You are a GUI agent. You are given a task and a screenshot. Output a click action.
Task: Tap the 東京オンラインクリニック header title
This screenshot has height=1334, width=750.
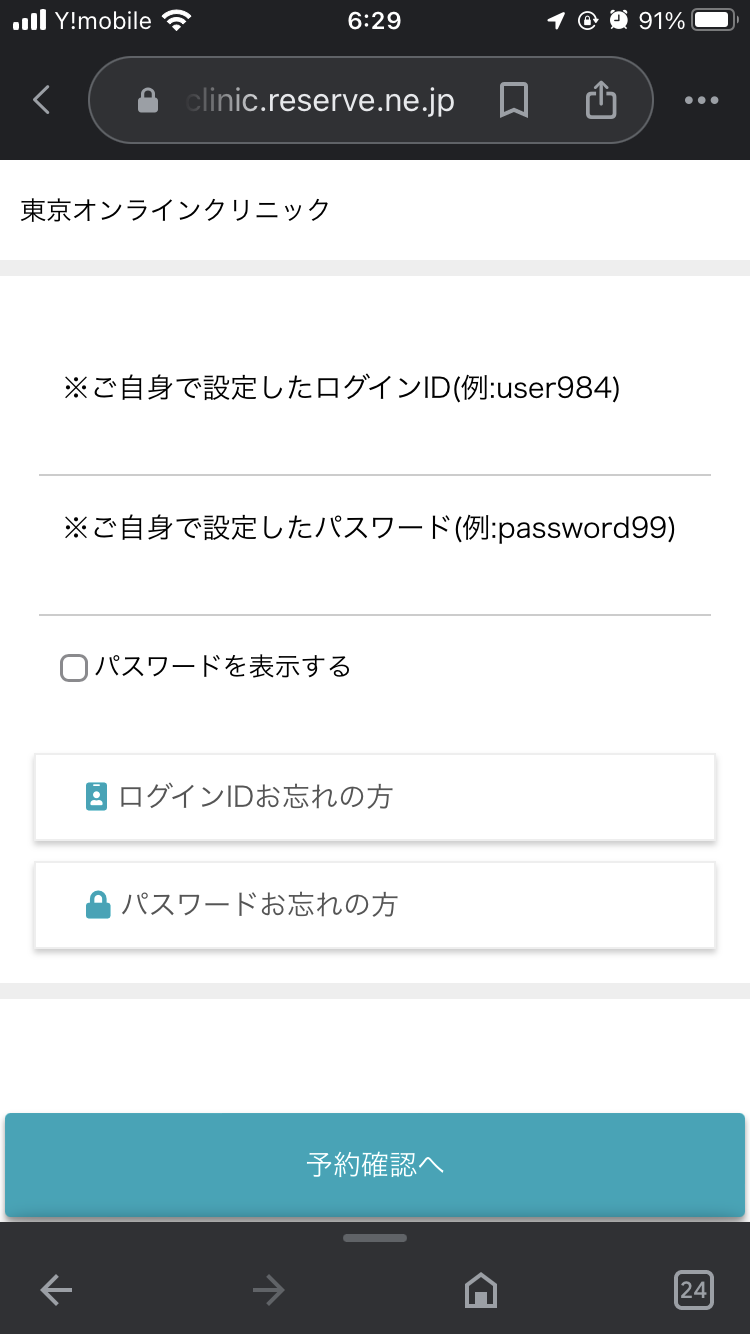175,210
